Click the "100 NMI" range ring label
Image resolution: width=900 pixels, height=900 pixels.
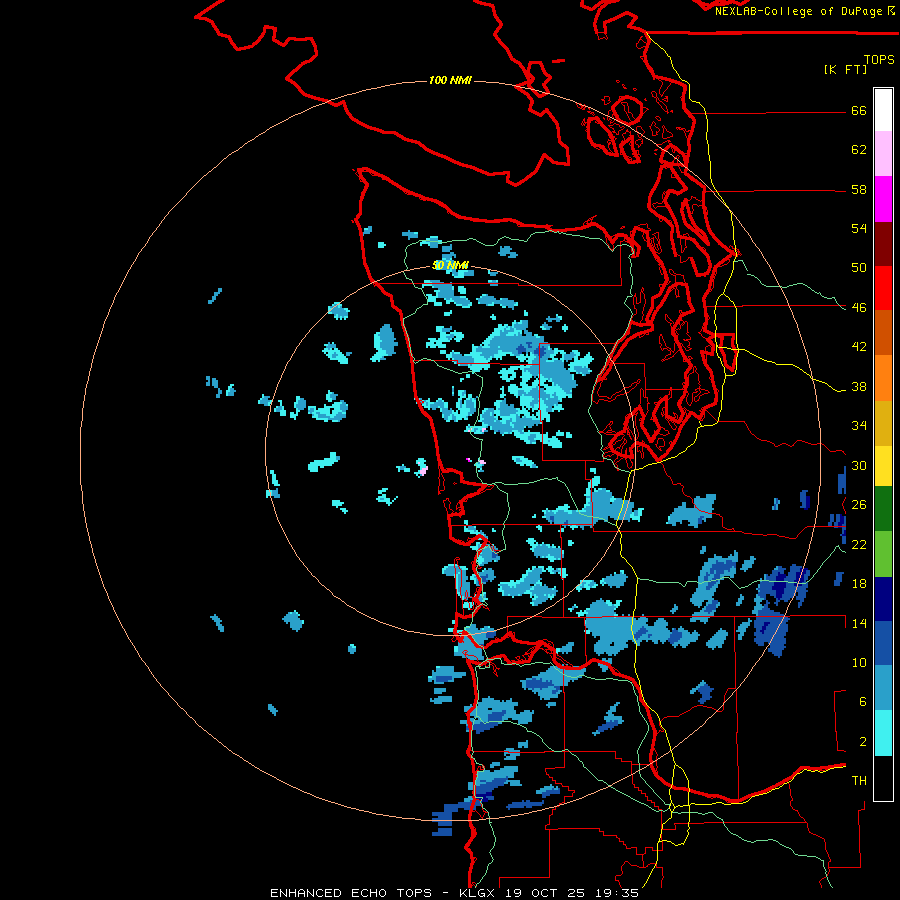[450, 80]
